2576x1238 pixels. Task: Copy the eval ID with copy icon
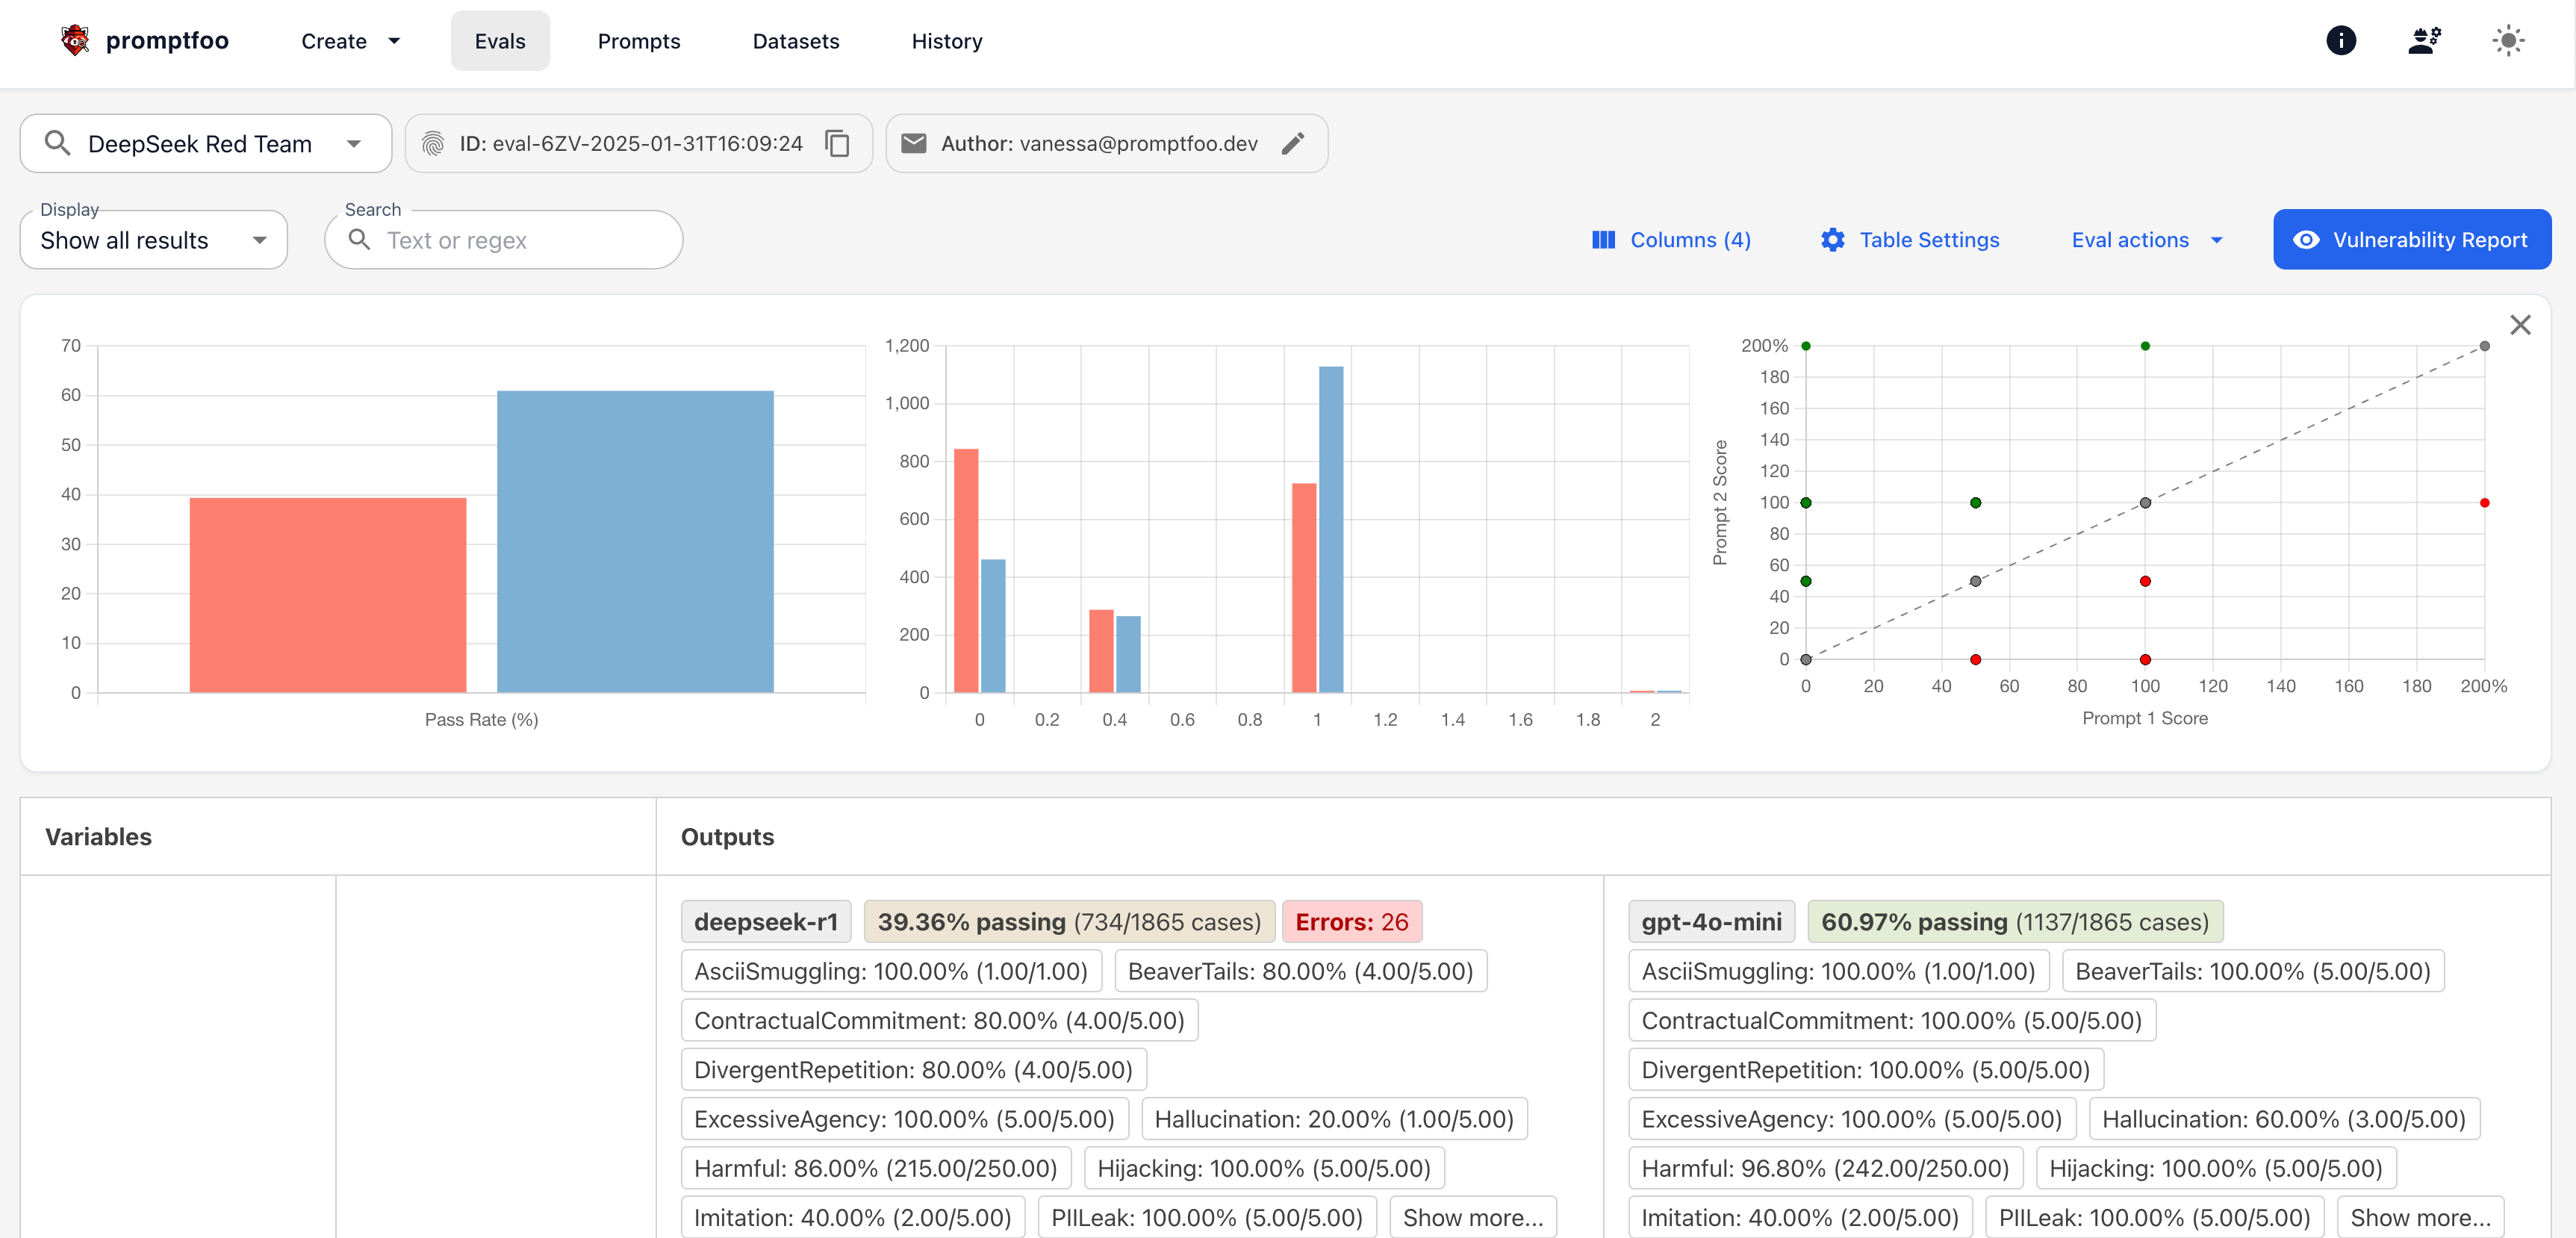click(837, 144)
